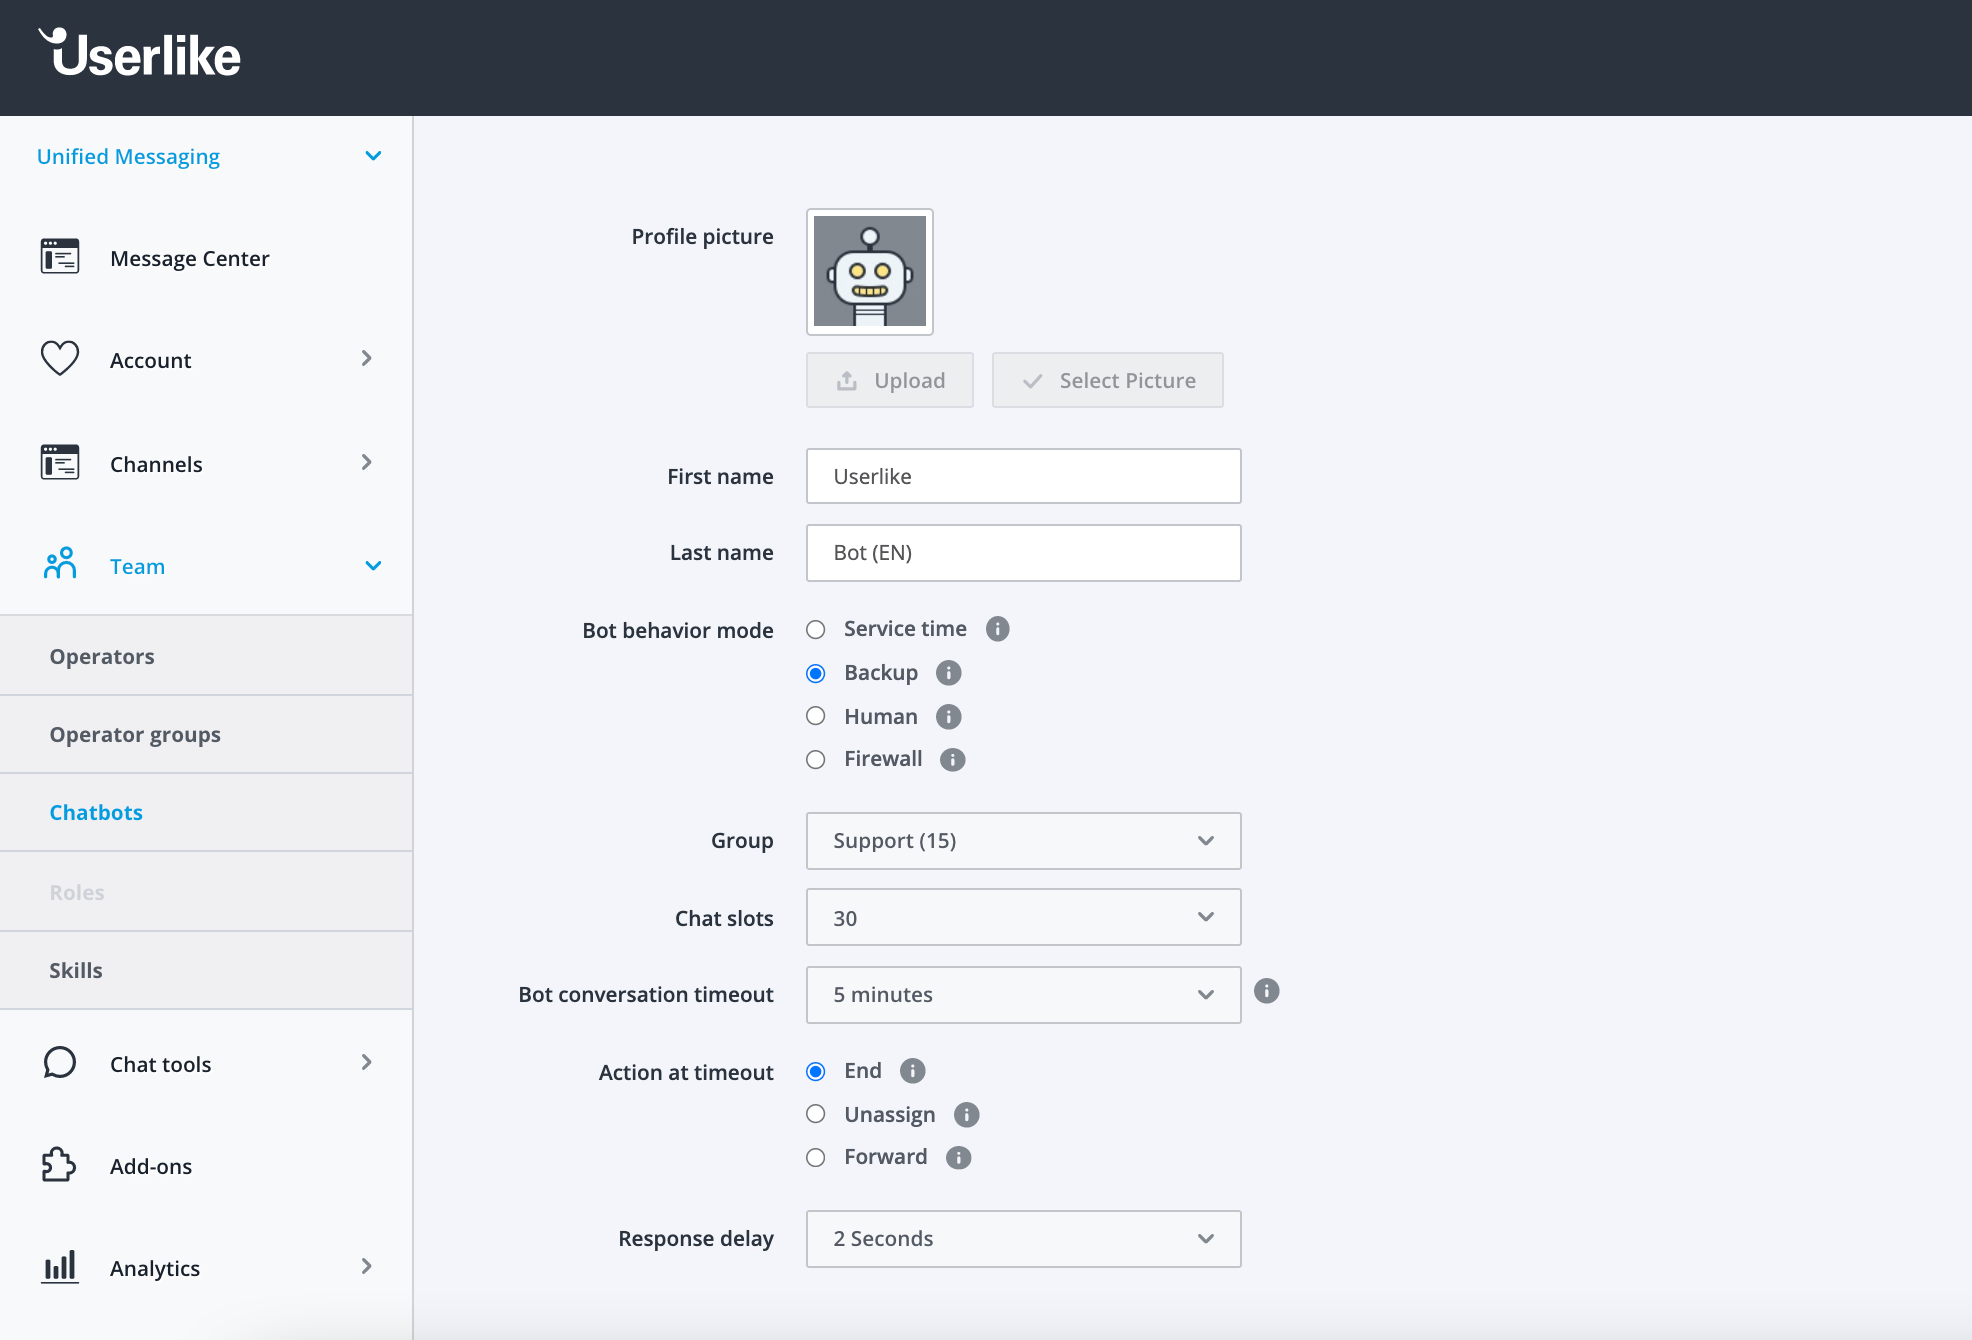This screenshot has width=1972, height=1340.
Task: Set action at timeout to Forward
Action: [816, 1157]
